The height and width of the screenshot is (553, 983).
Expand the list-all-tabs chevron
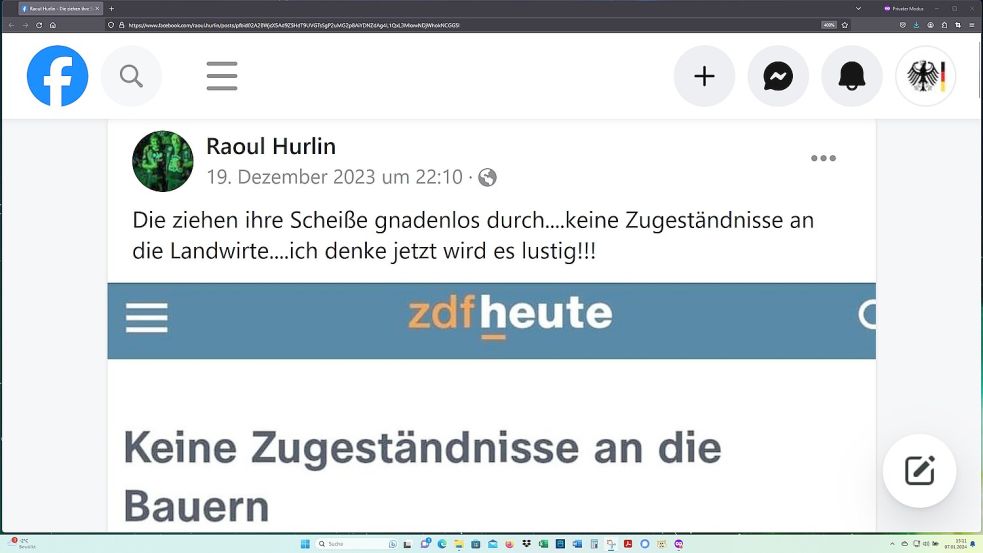coord(858,9)
